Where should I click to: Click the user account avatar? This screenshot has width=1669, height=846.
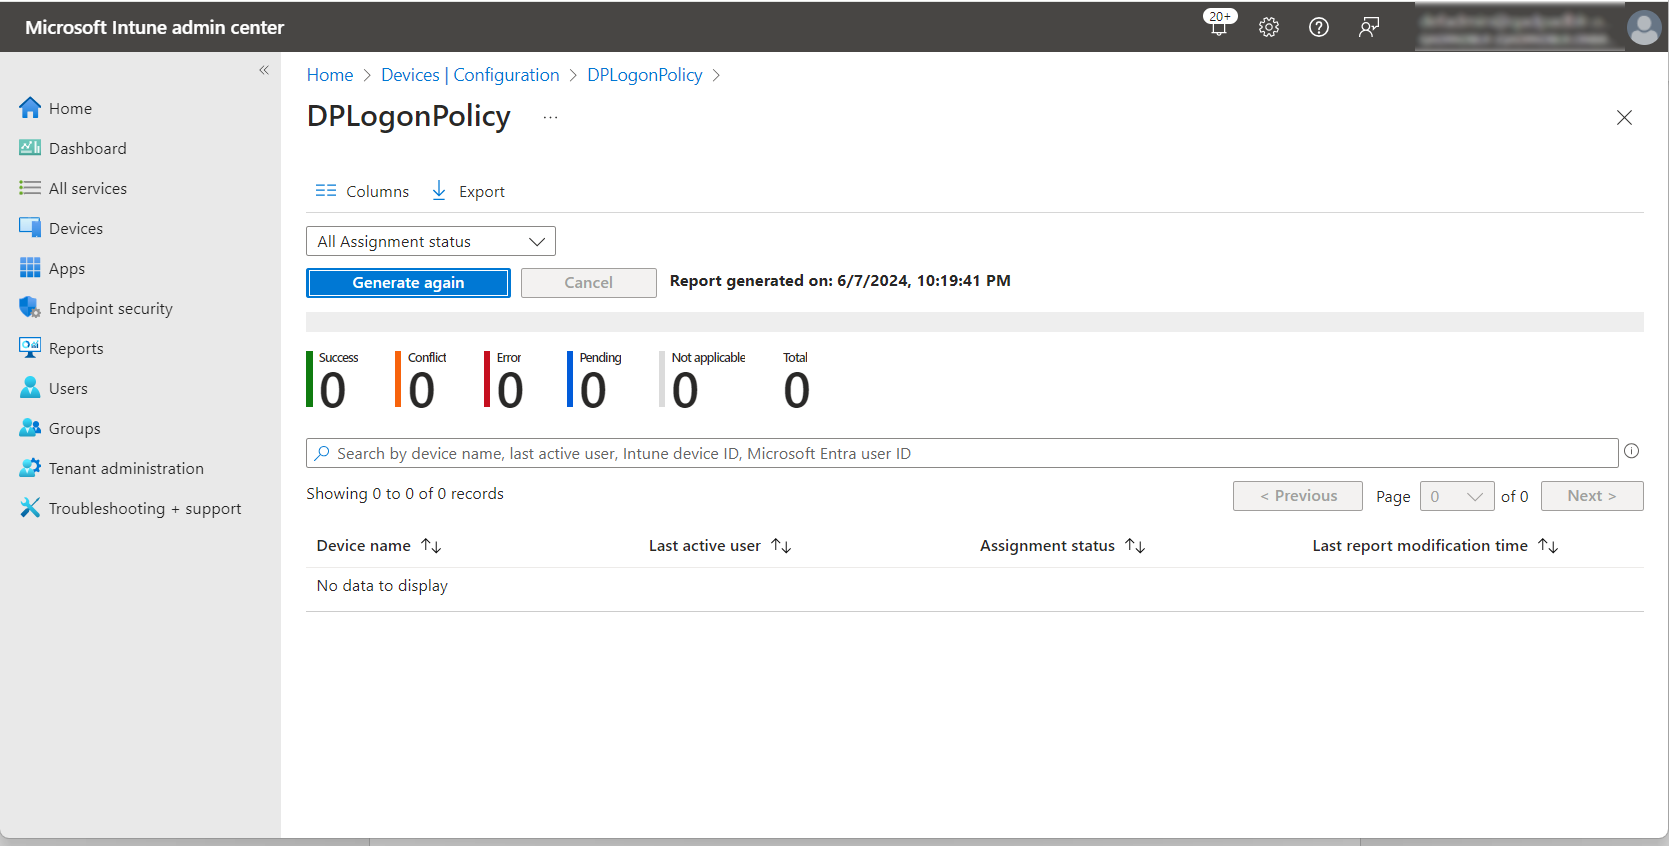pyautogui.click(x=1643, y=27)
